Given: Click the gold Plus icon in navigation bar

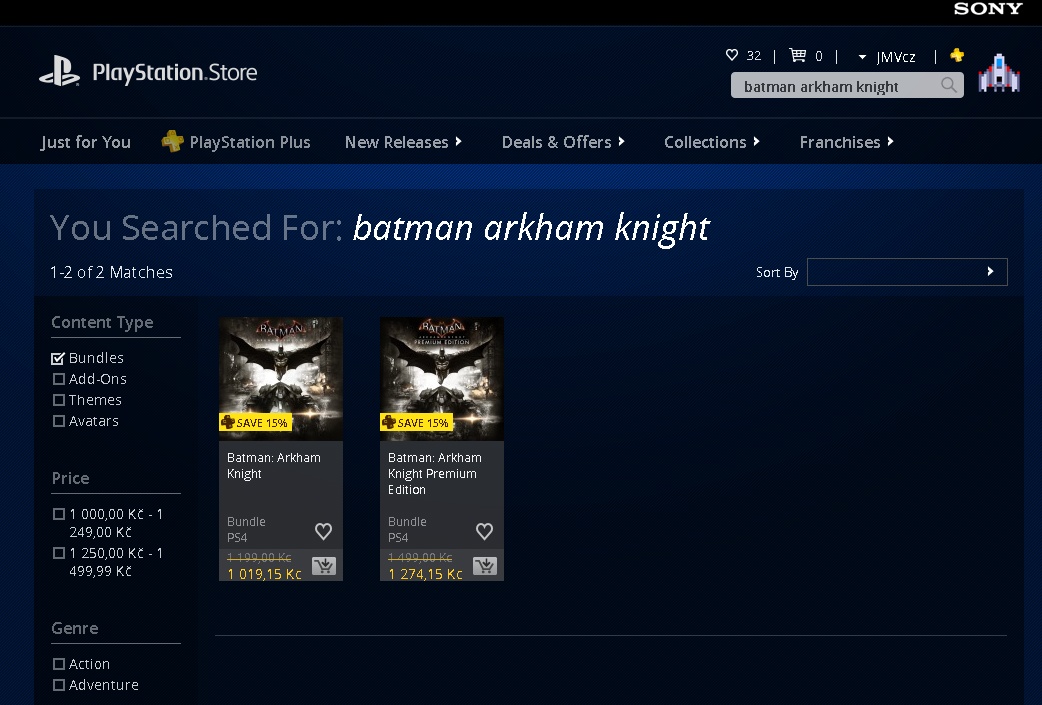Looking at the screenshot, I should click(x=172, y=141).
